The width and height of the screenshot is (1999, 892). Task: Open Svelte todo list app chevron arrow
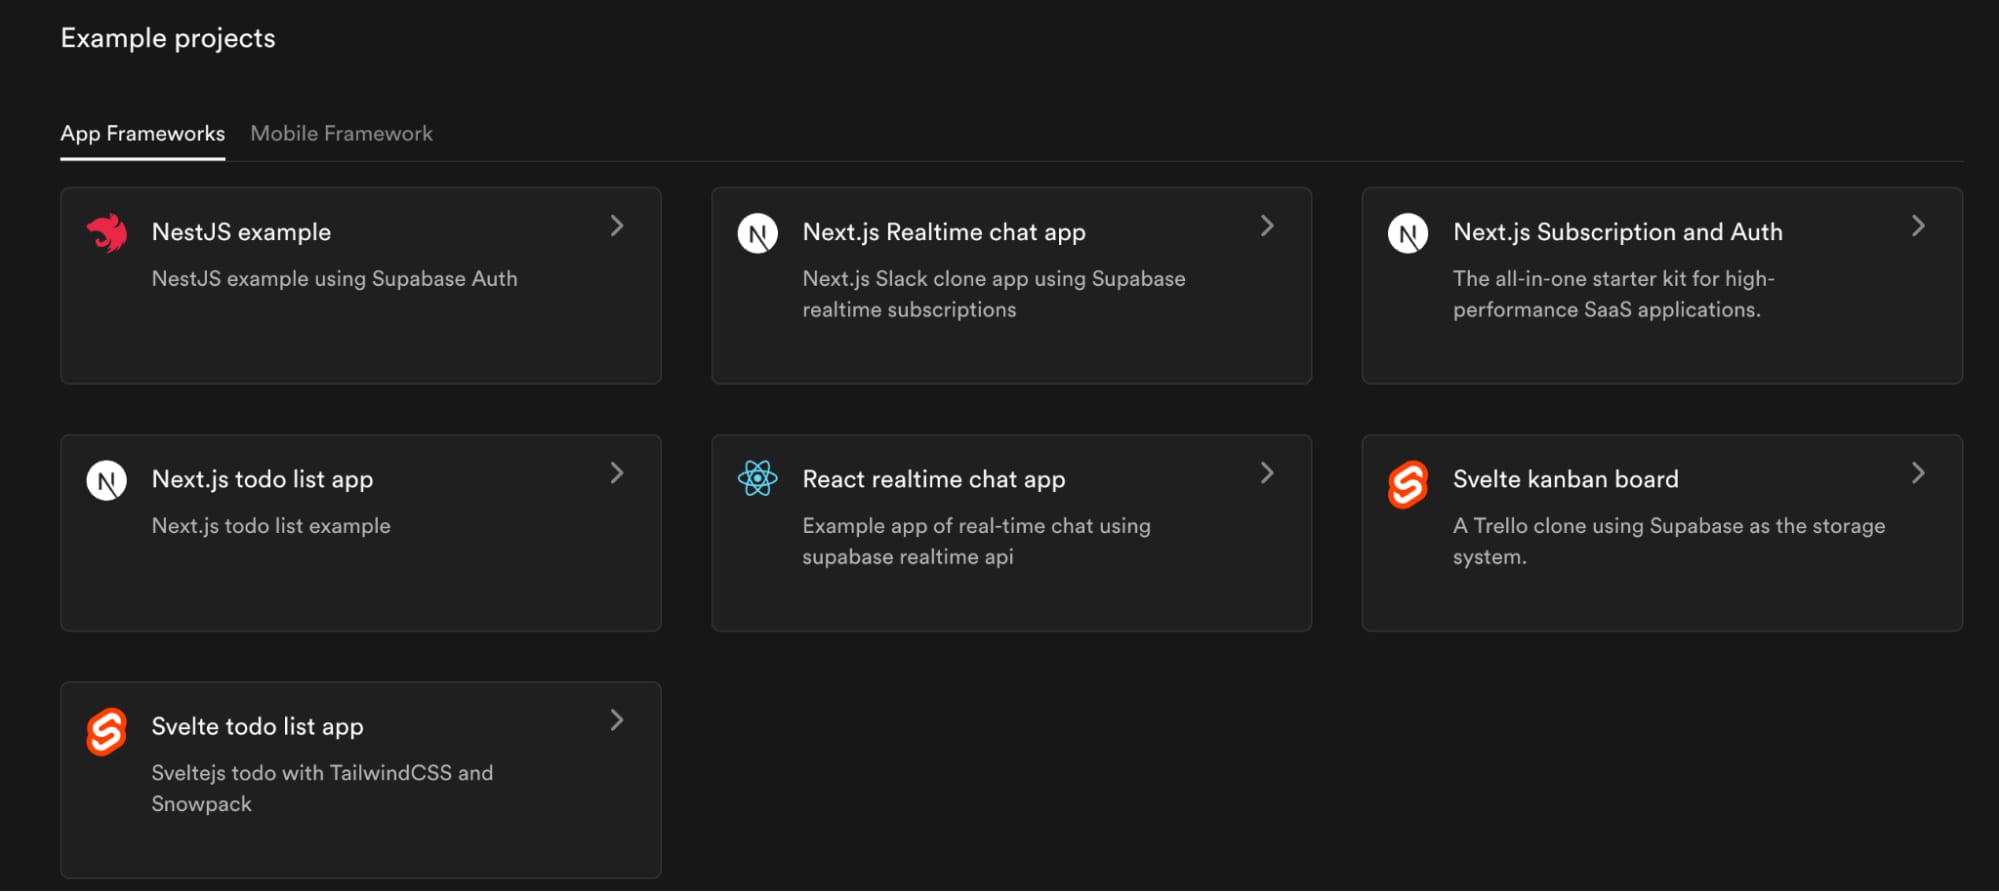(617, 720)
